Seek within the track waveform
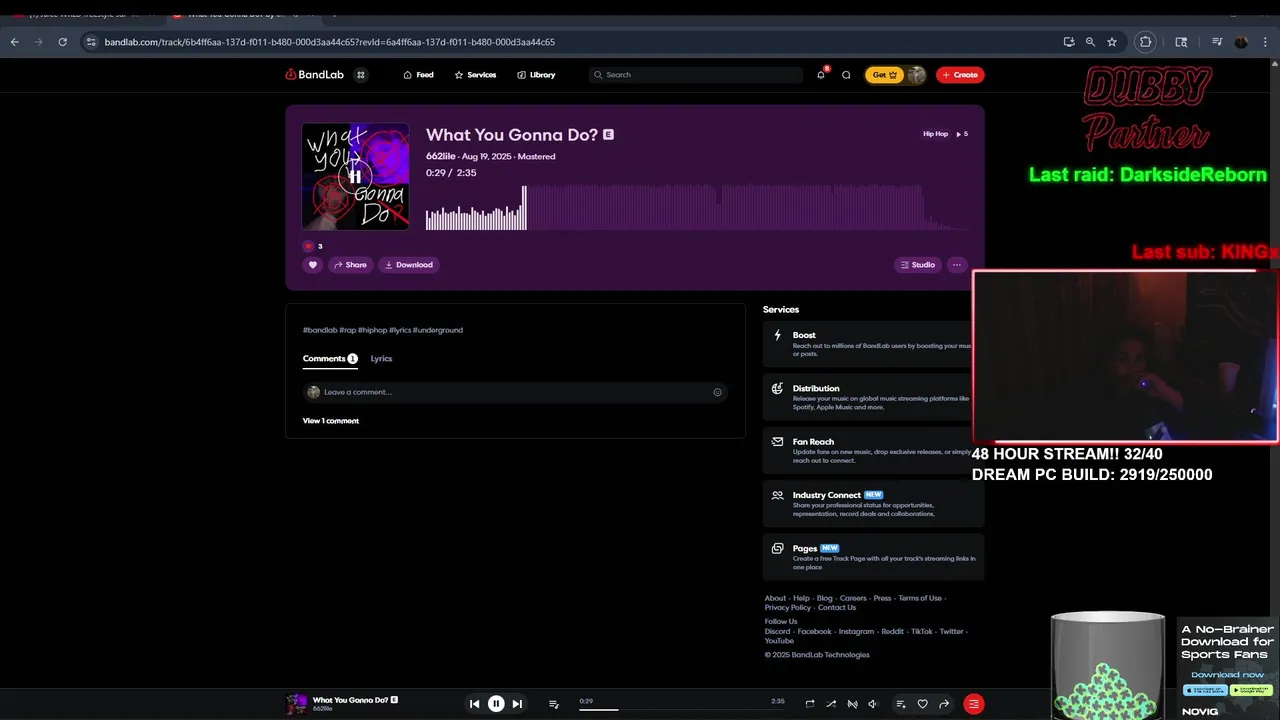Image resolution: width=1280 pixels, height=720 pixels. click(697, 208)
